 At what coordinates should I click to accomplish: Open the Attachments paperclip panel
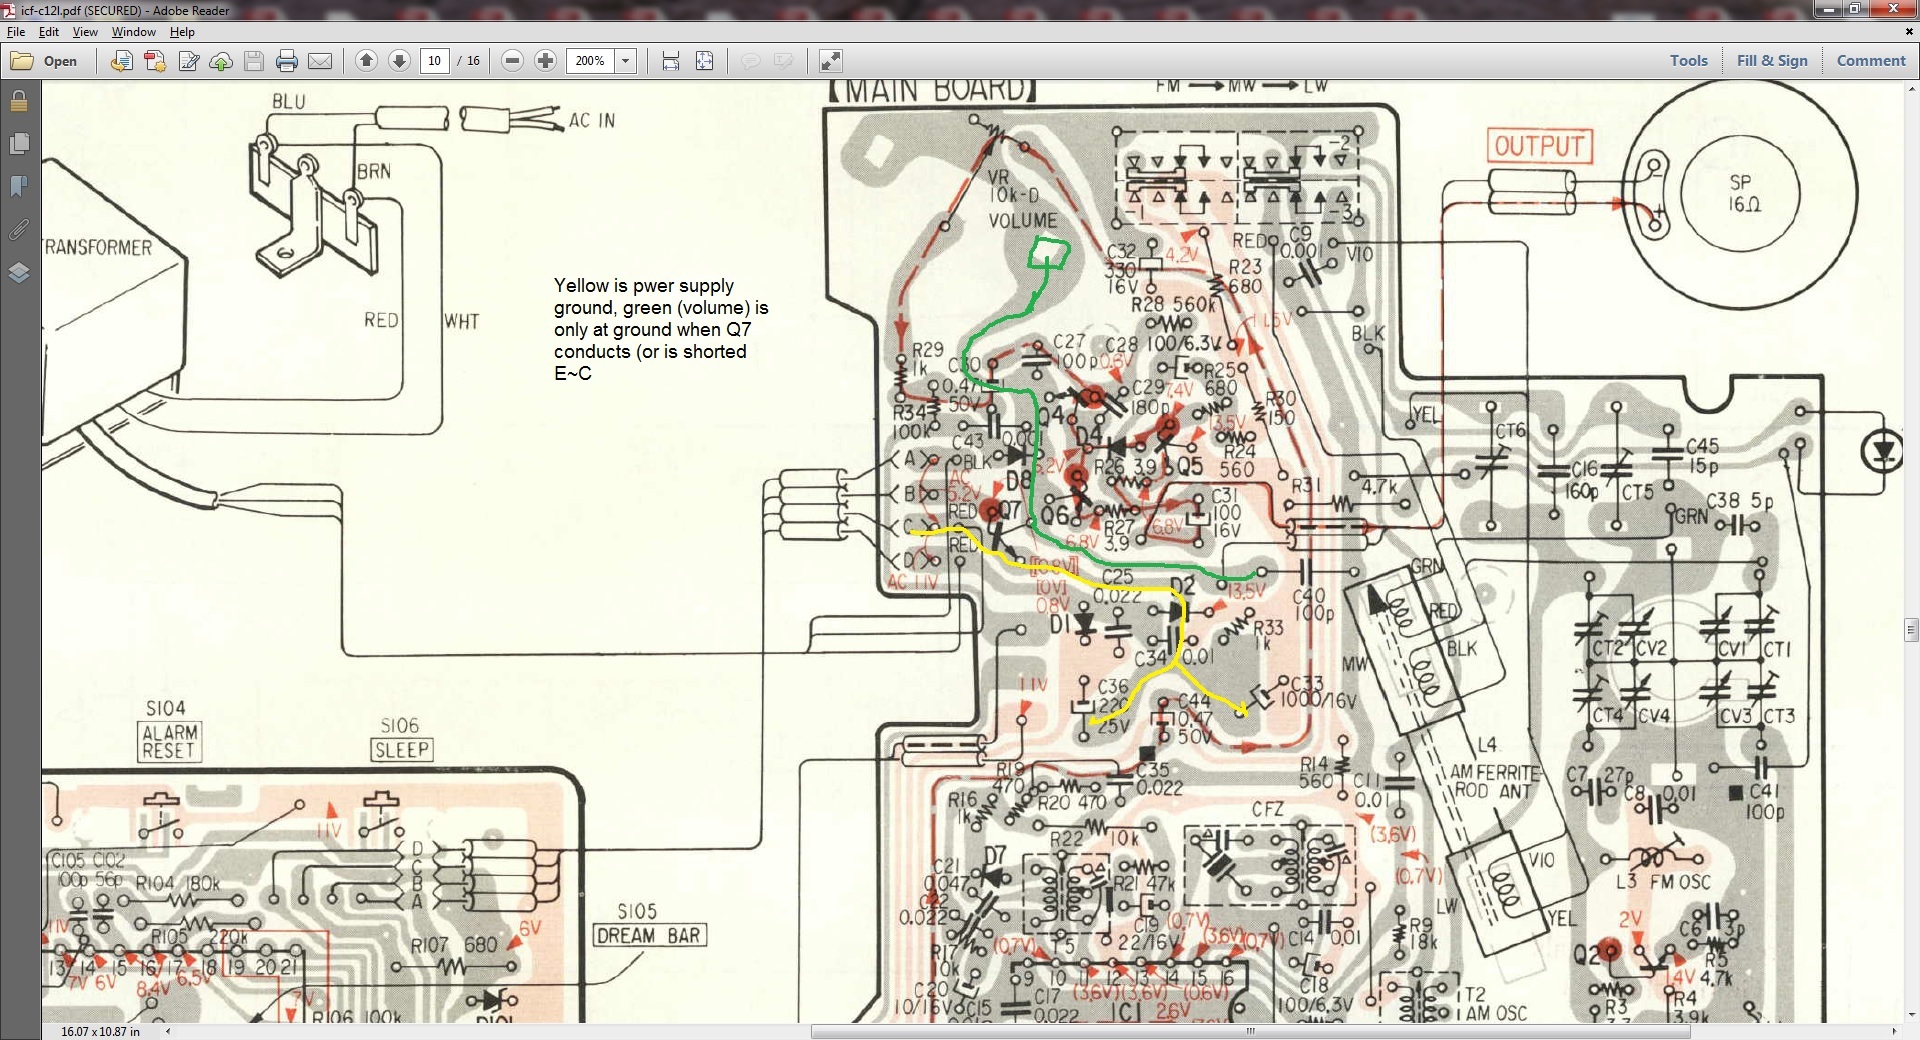19,230
